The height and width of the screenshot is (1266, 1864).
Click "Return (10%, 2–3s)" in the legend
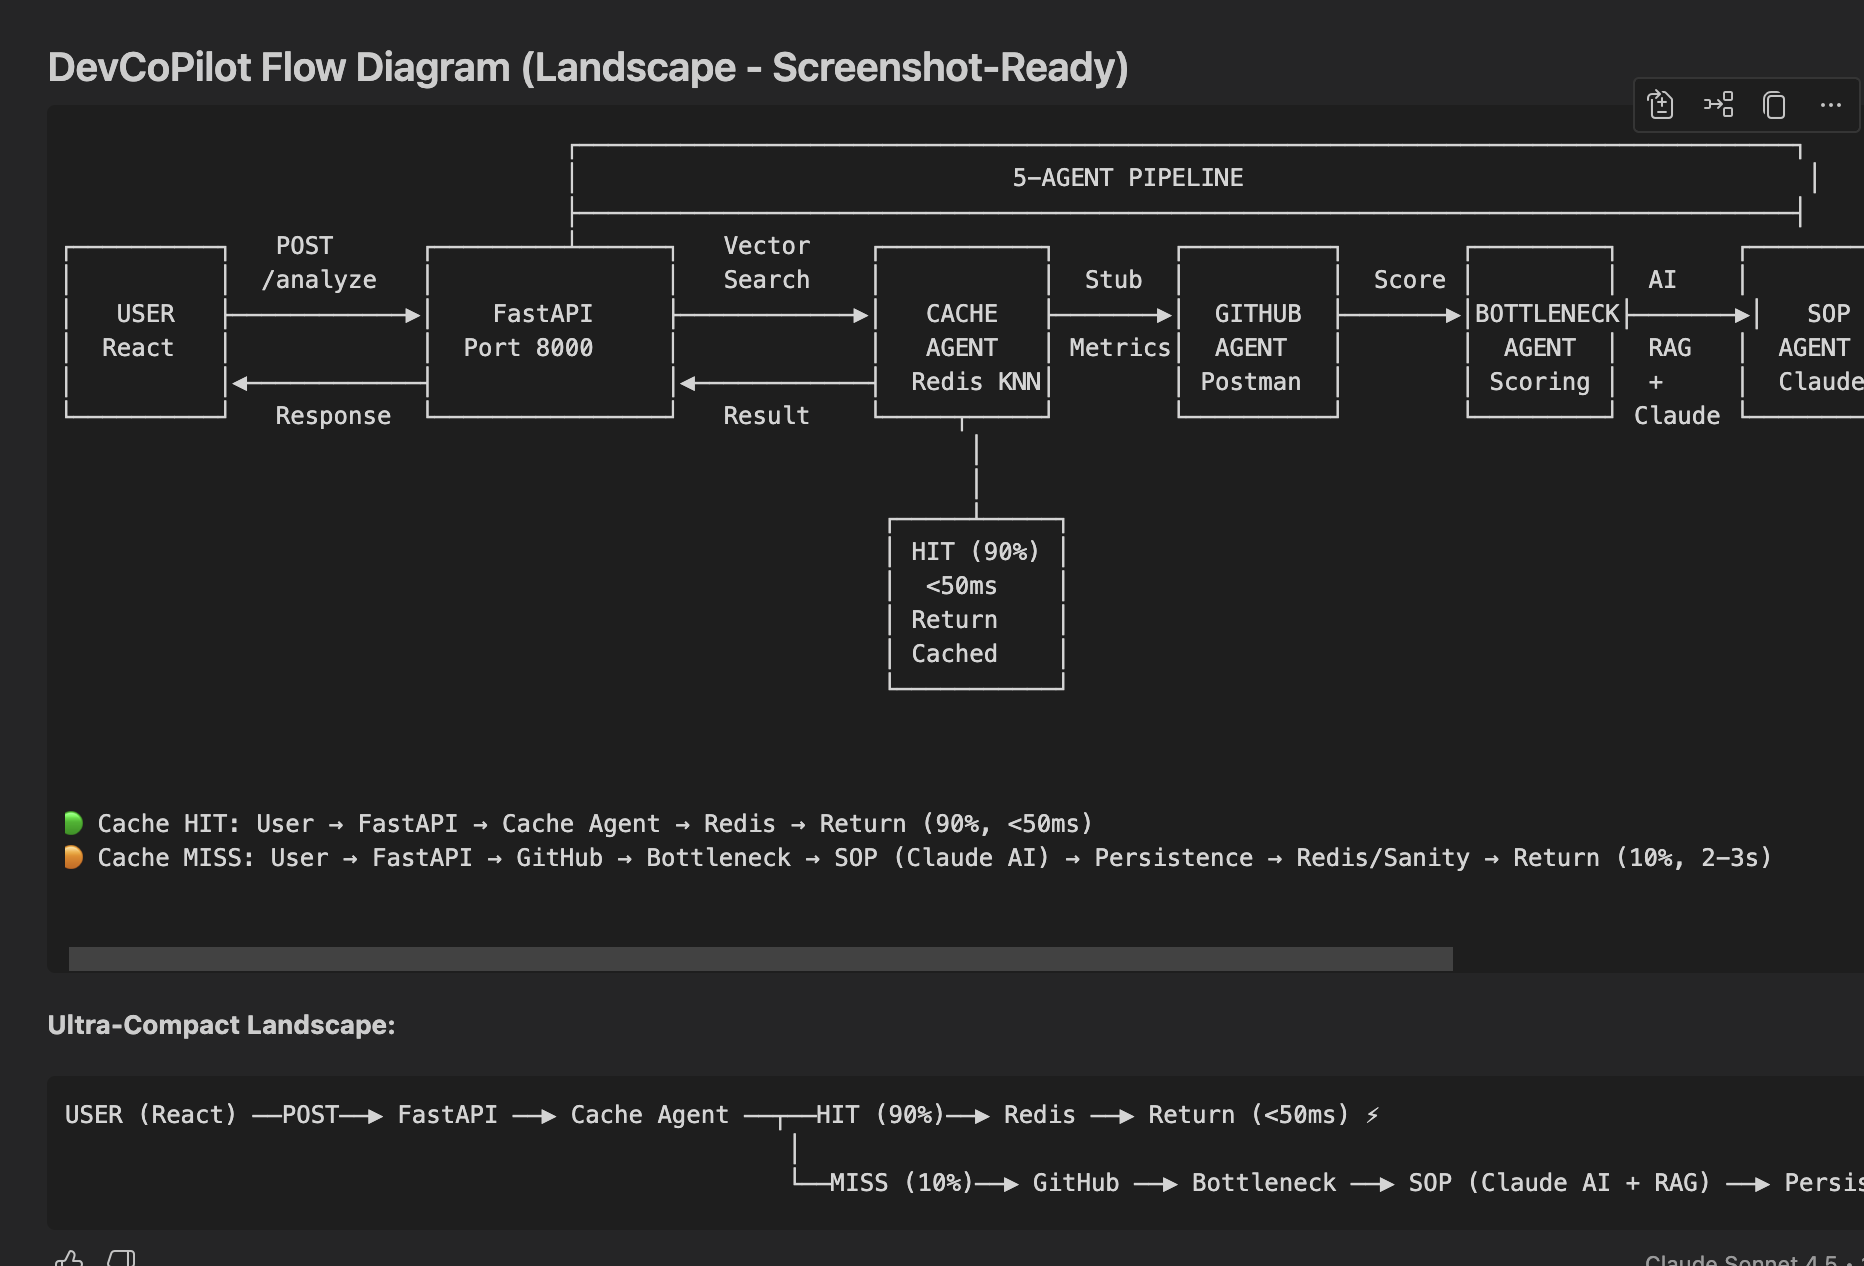coord(1642,858)
